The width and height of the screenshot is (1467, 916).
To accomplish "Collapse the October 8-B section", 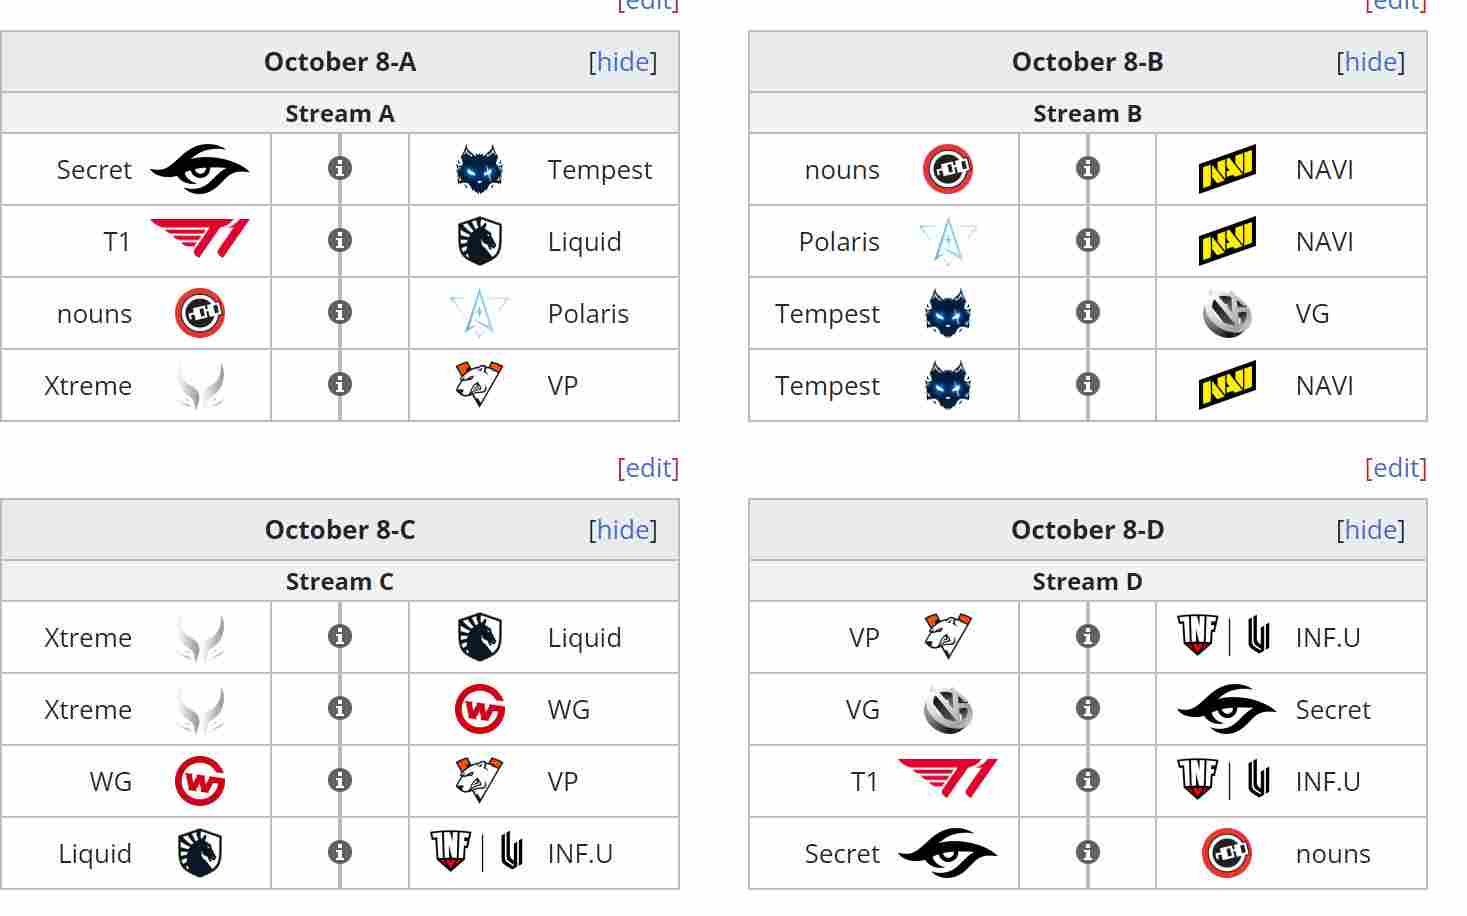I will tap(1371, 61).
